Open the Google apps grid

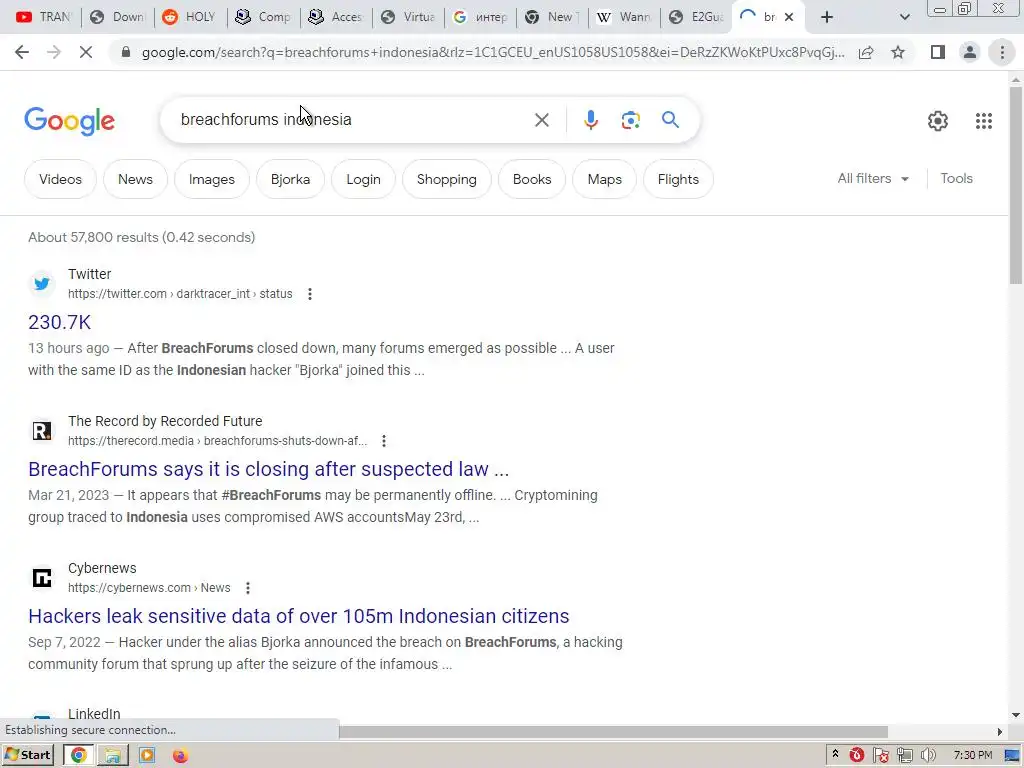[x=984, y=121]
